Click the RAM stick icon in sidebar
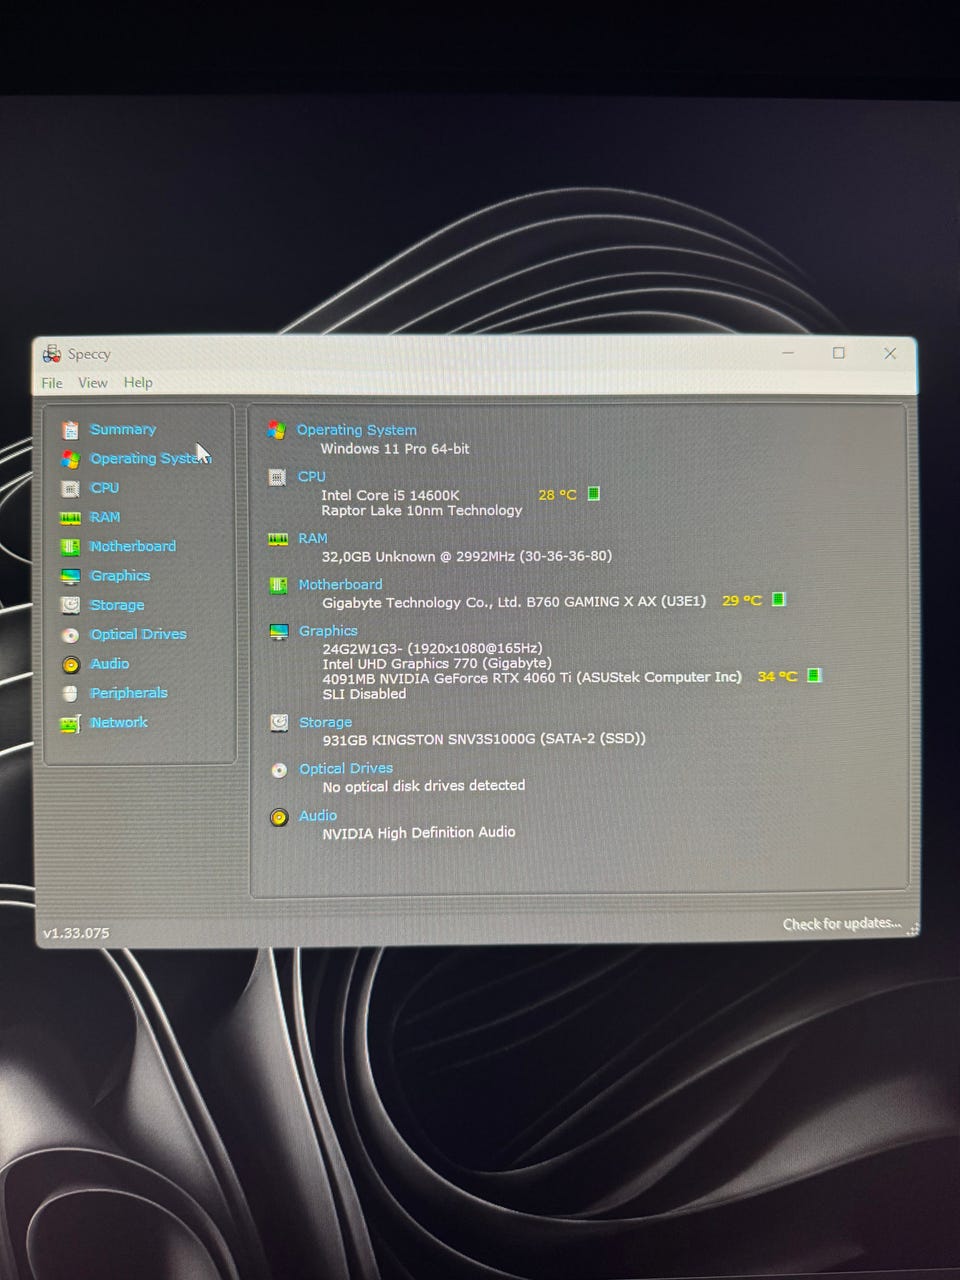 pyautogui.click(x=70, y=518)
